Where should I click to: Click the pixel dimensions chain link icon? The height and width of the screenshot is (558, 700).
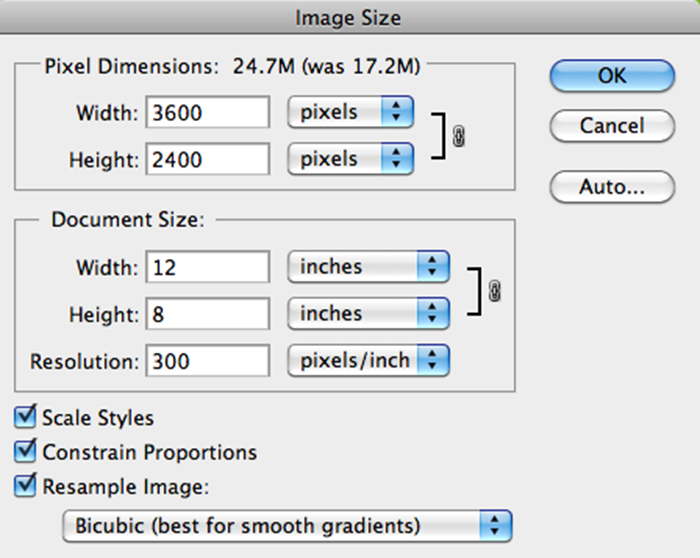458,136
